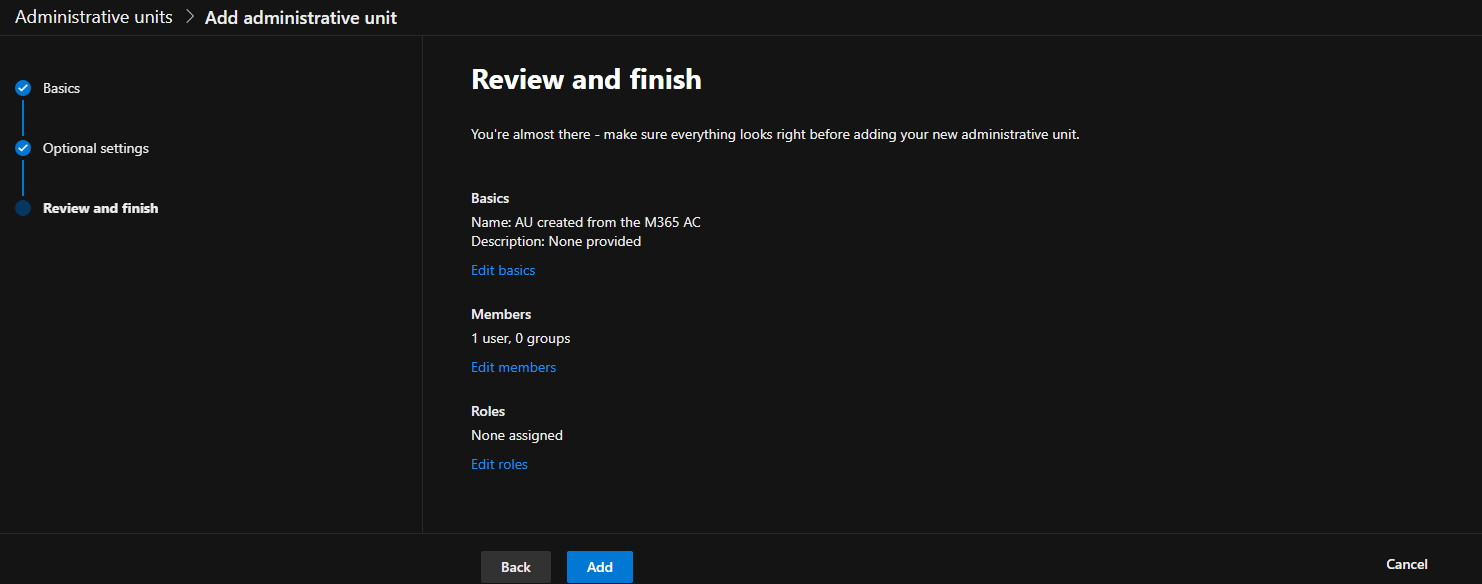Click the "Description: None provided" line
The height and width of the screenshot is (584, 1482).
(x=556, y=241)
